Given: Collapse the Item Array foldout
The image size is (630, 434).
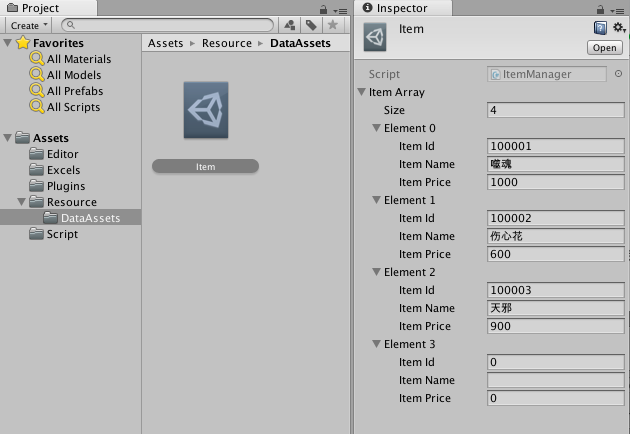Looking at the screenshot, I should click(362, 92).
